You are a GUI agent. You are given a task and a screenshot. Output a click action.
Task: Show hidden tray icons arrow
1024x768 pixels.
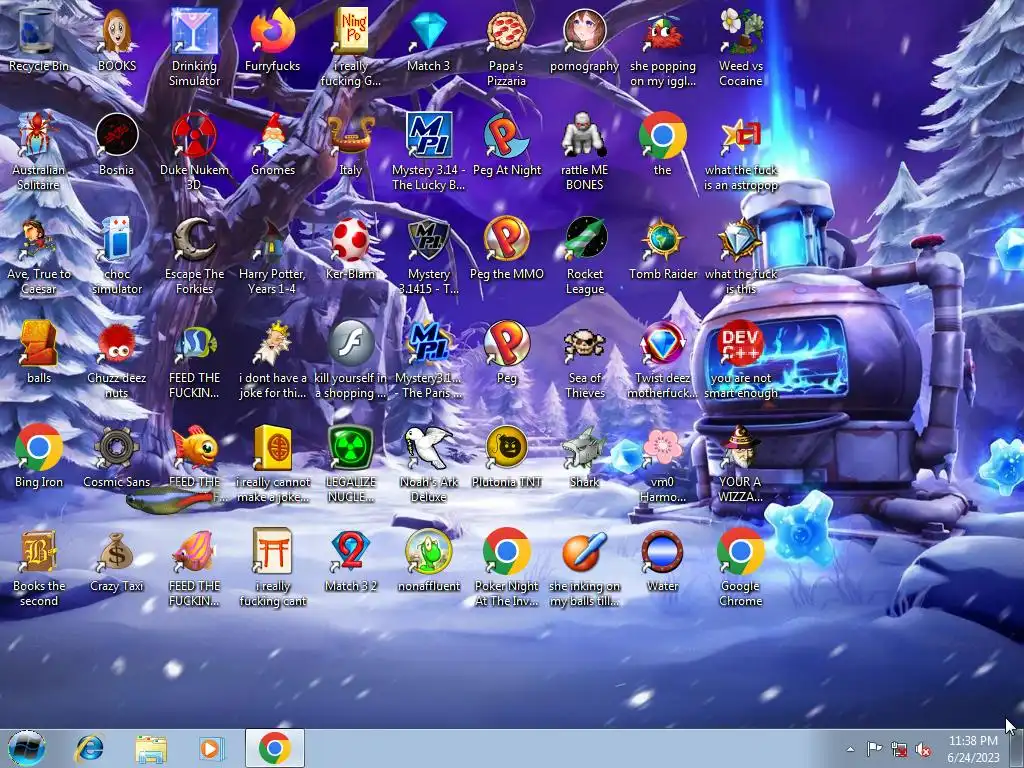(850, 749)
